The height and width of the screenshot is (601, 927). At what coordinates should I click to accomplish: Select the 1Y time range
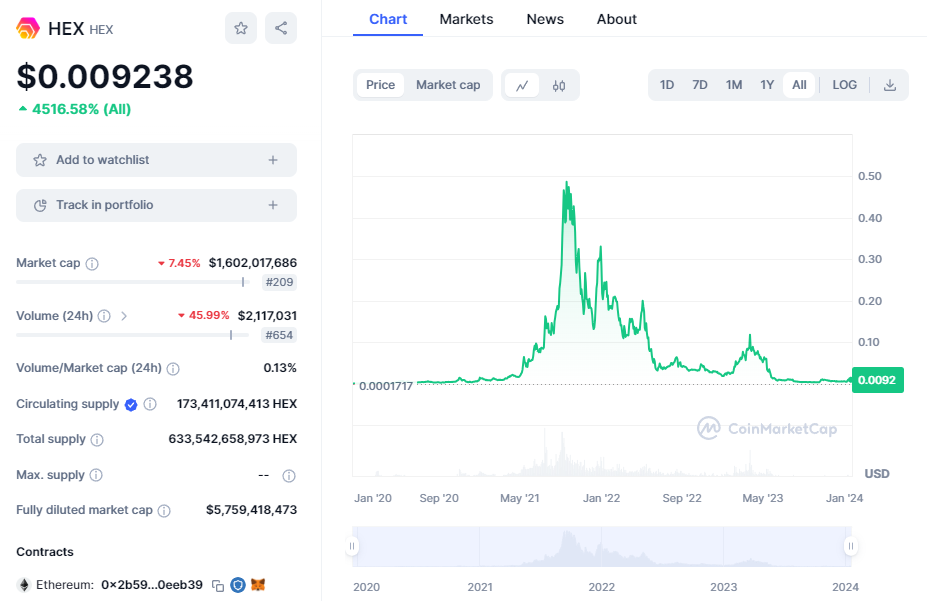click(767, 85)
